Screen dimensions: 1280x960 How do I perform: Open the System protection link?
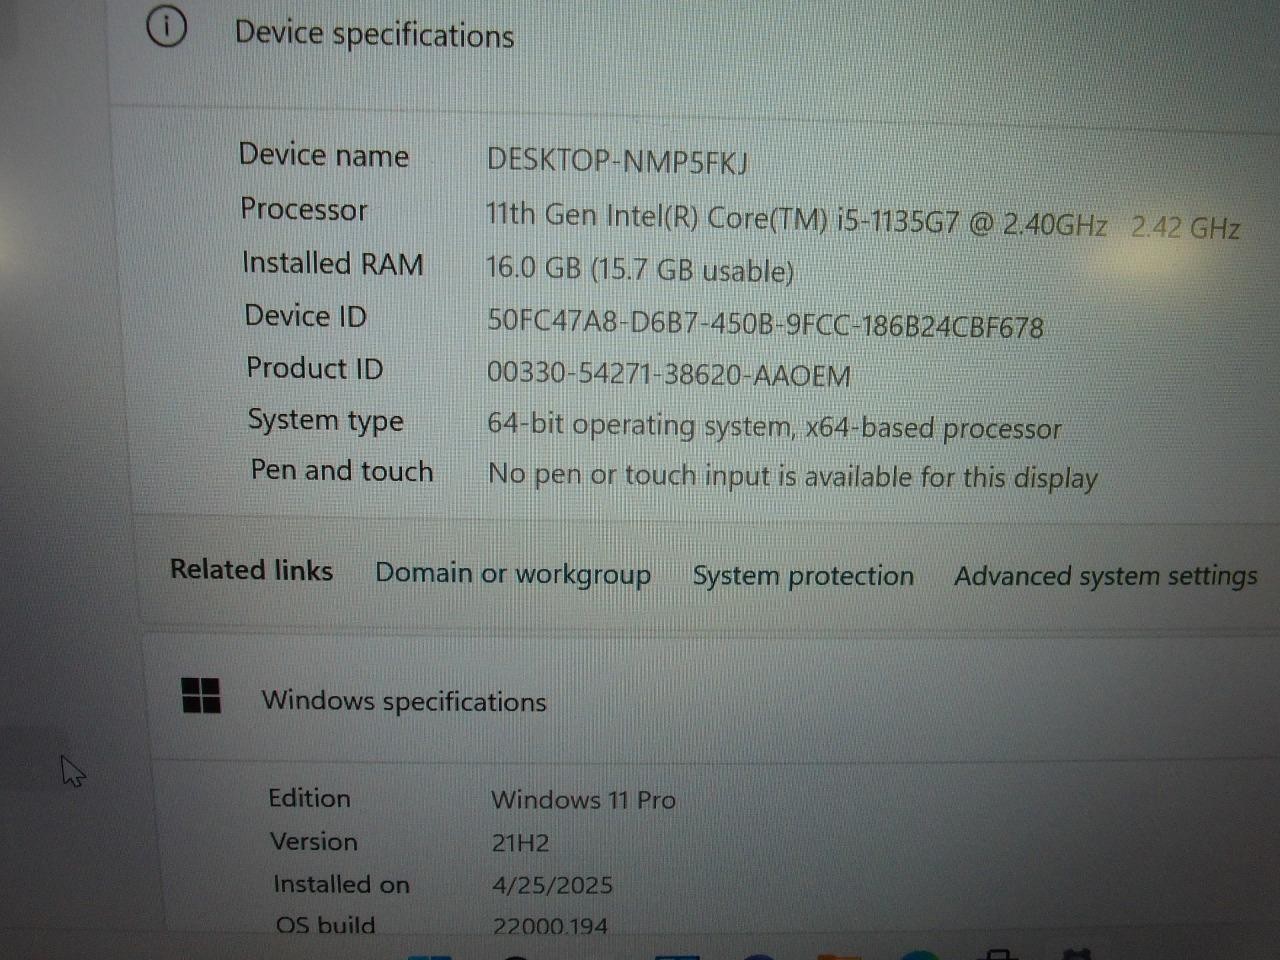click(803, 576)
